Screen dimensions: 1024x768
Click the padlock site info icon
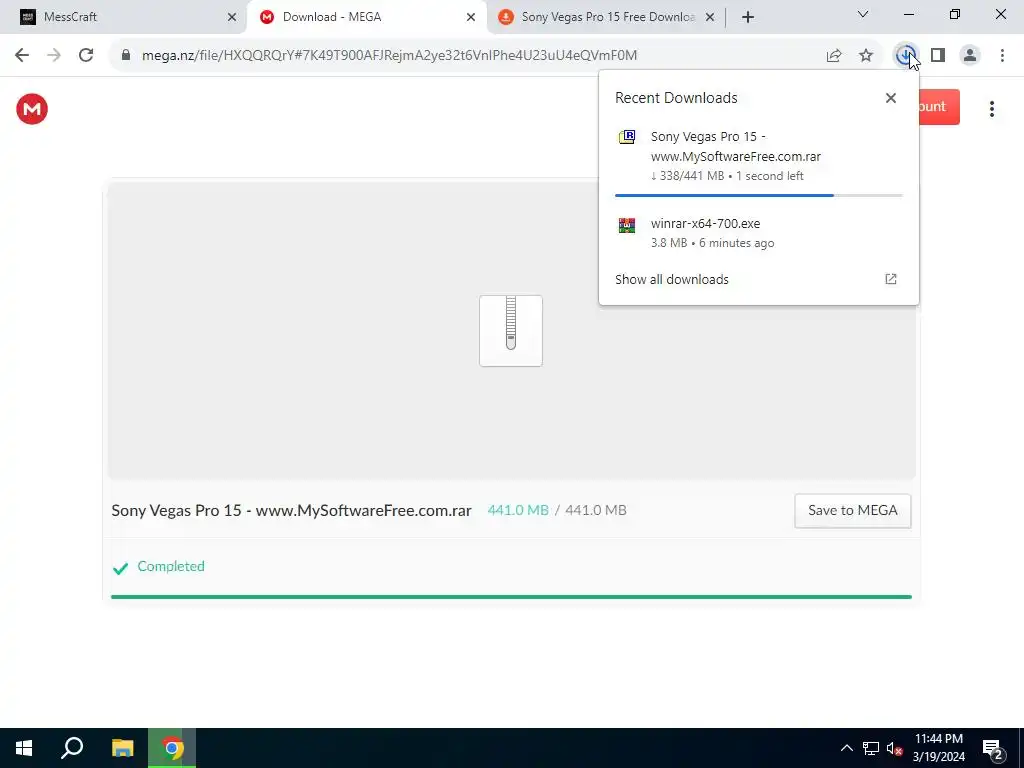[126, 56]
